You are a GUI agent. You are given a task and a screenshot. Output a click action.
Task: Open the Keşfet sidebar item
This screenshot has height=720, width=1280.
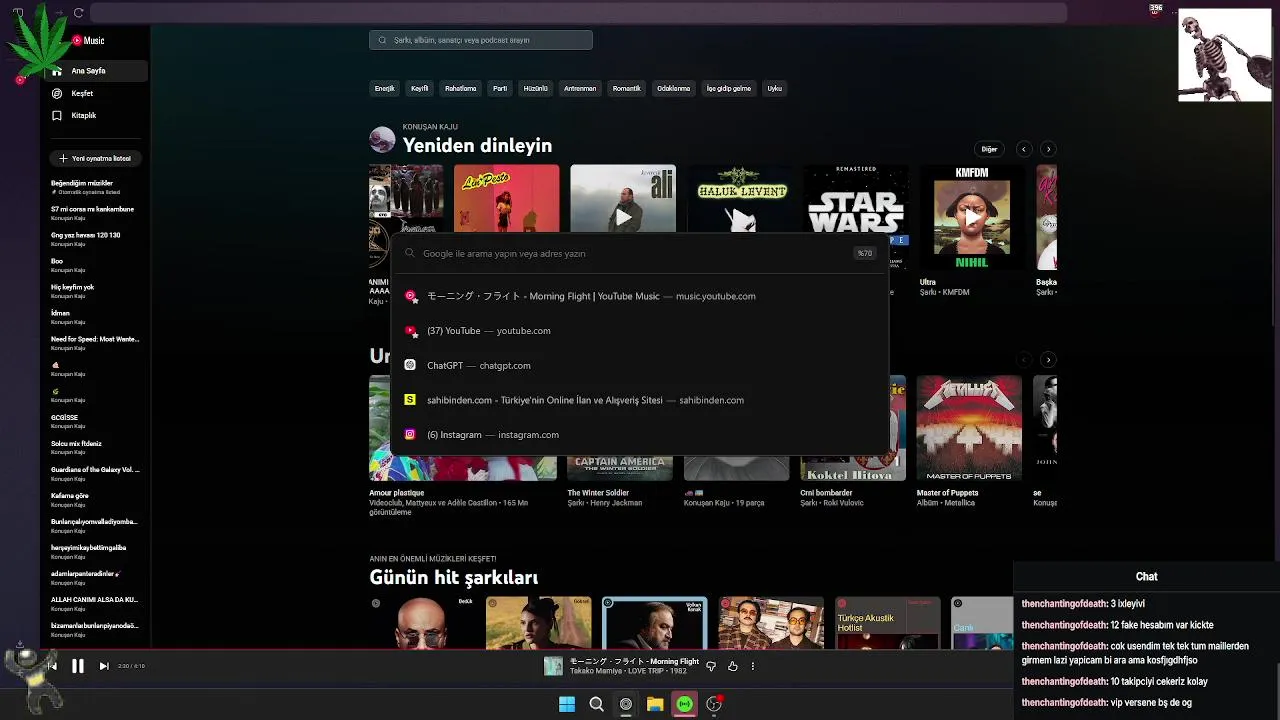pyautogui.click(x=82, y=93)
